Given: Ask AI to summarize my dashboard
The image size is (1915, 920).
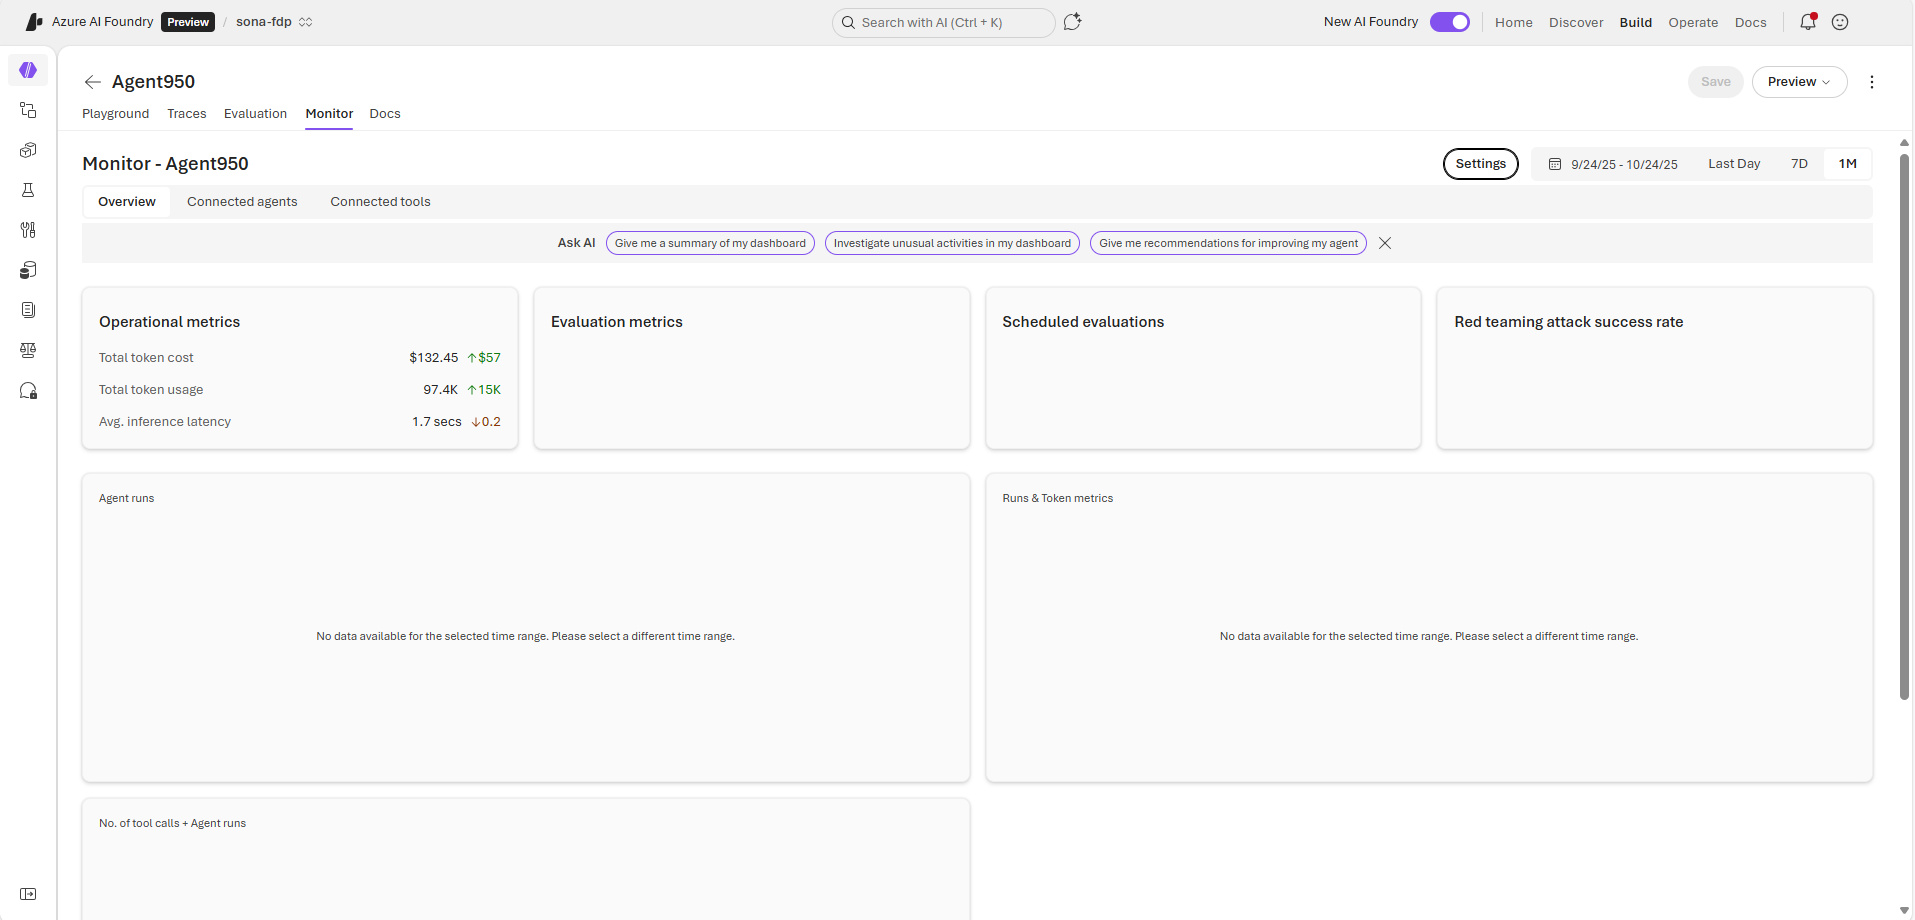Looking at the screenshot, I should tap(710, 243).
